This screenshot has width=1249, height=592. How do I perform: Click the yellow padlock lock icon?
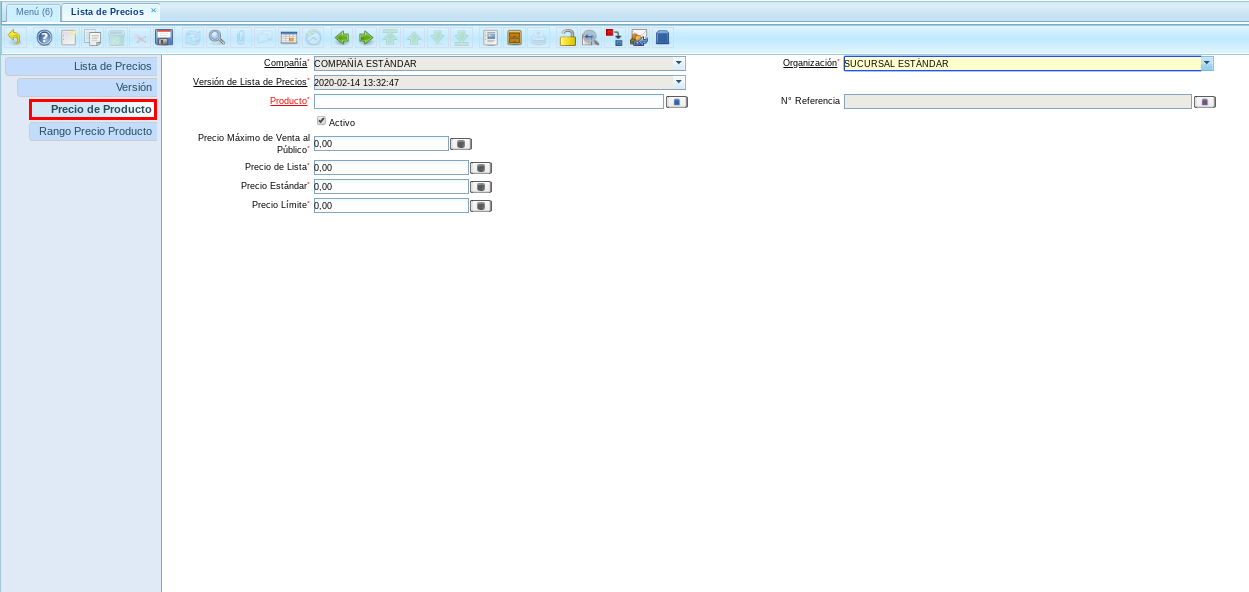[567, 38]
